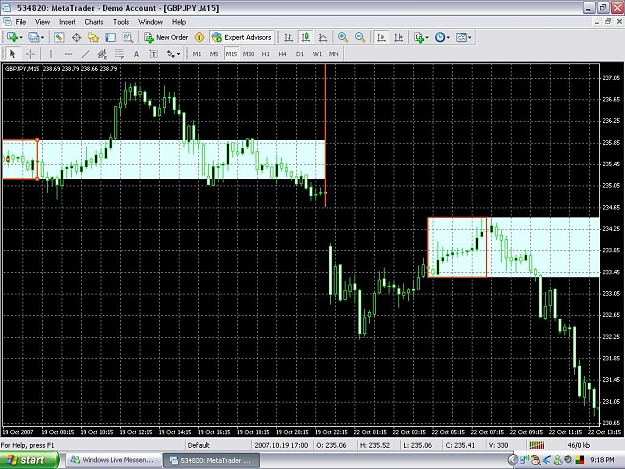This screenshot has height=469, width=625.
Task: Open the View menu
Action: pos(42,22)
